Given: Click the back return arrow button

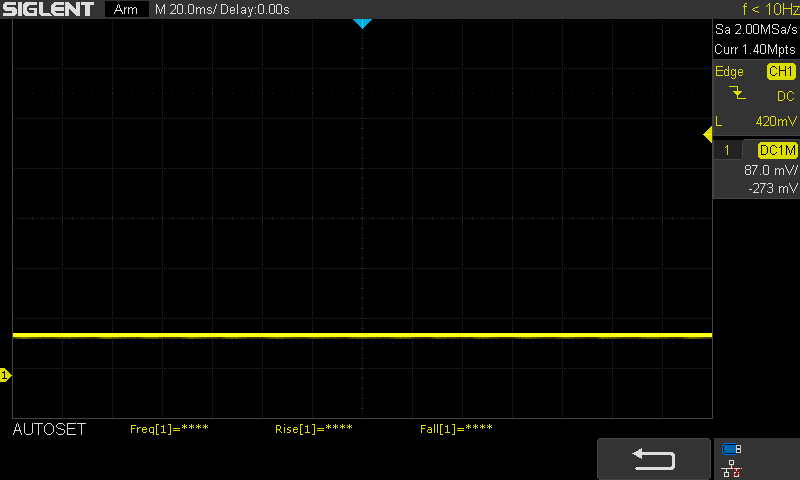Looking at the screenshot, I should click(654, 459).
